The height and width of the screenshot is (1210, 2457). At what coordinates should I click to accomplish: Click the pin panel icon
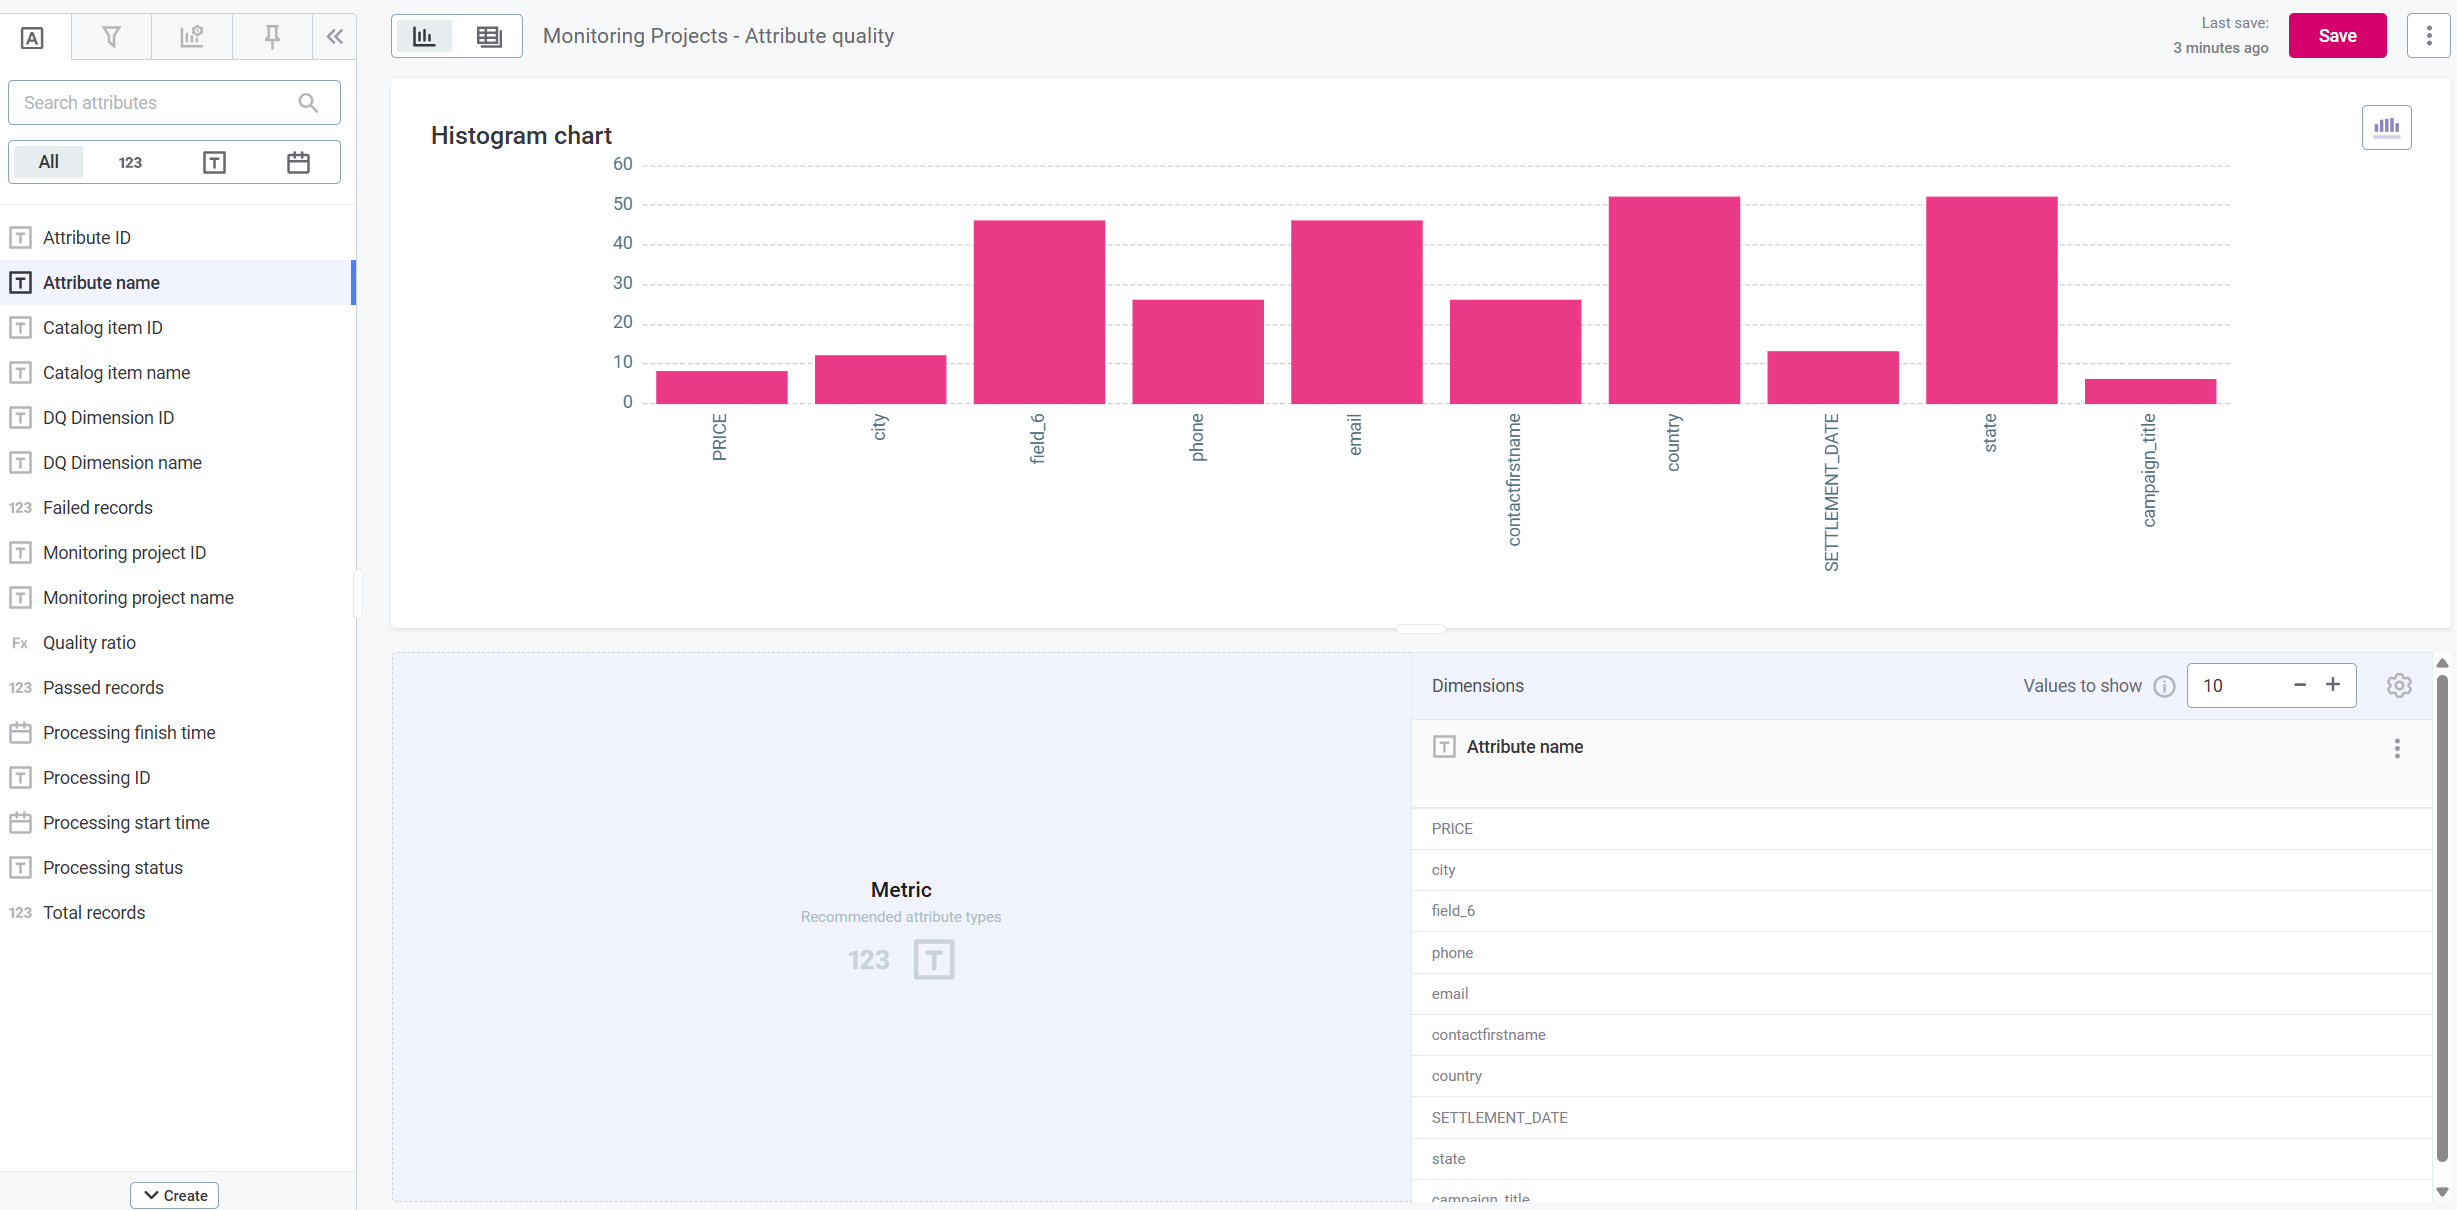tap(271, 36)
